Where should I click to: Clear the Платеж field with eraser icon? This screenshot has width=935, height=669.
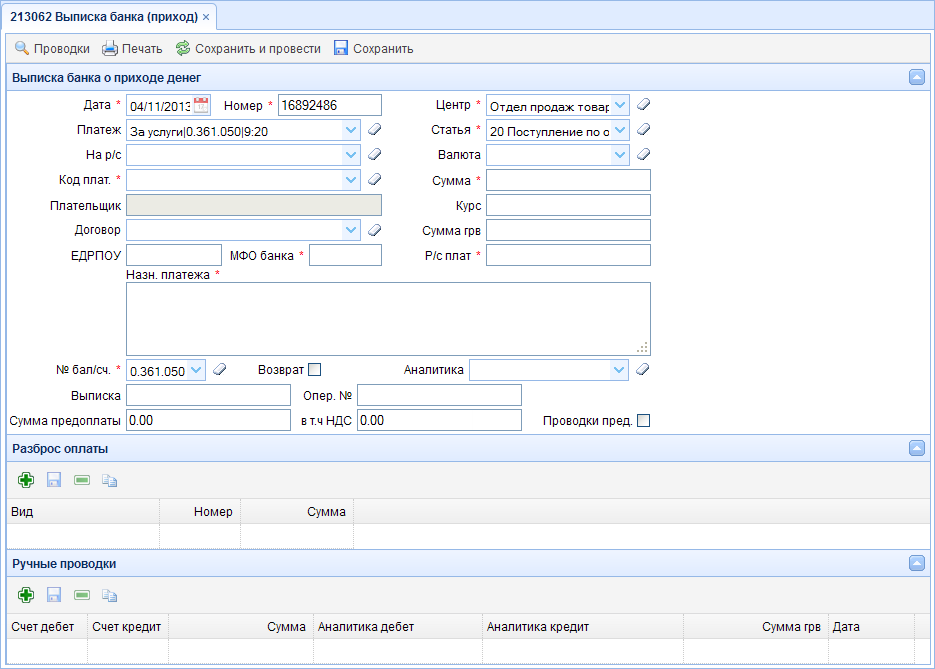tap(374, 129)
